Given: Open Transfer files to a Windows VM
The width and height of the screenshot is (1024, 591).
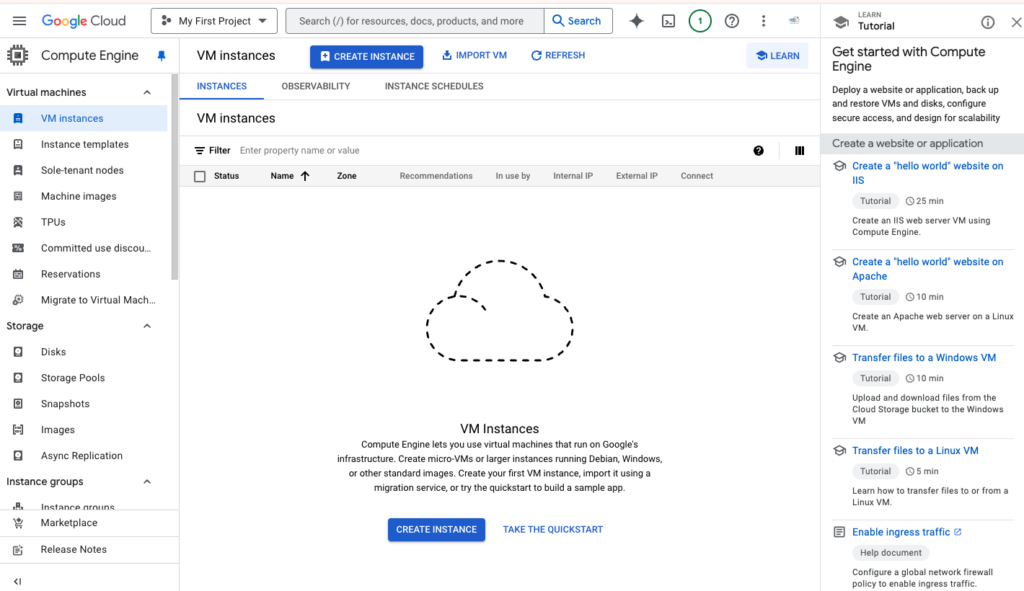Looking at the screenshot, I should (923, 358).
